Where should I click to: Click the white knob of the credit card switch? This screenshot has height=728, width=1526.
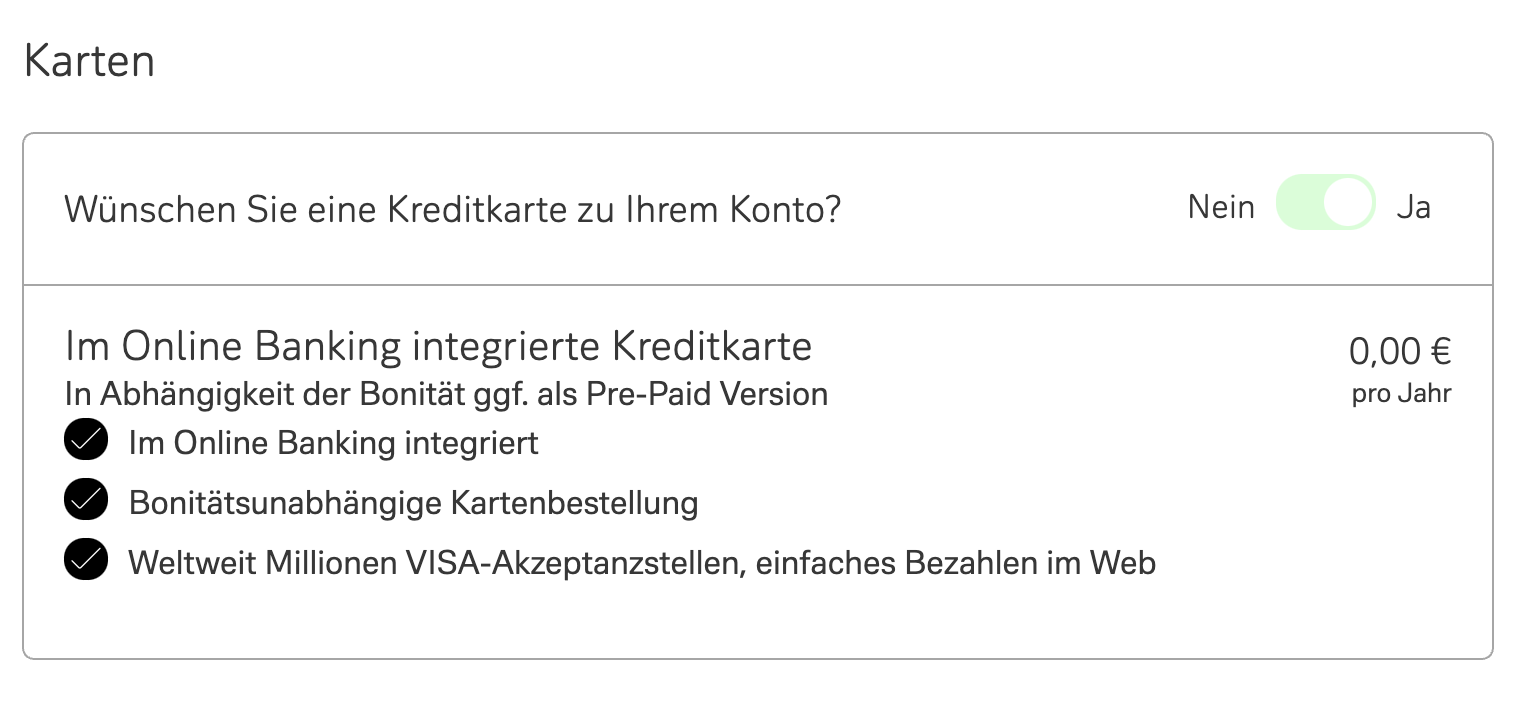[1348, 203]
